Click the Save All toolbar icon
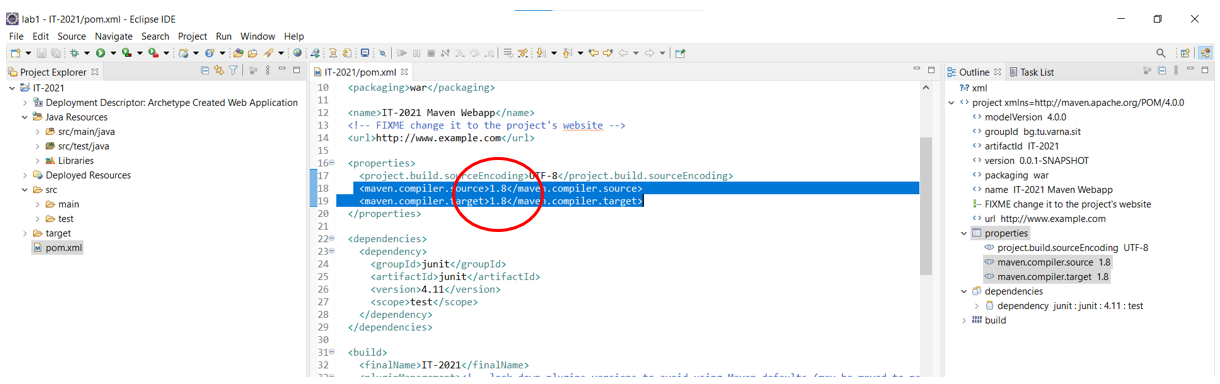Image resolution: width=1220 pixels, height=384 pixels. [56, 53]
